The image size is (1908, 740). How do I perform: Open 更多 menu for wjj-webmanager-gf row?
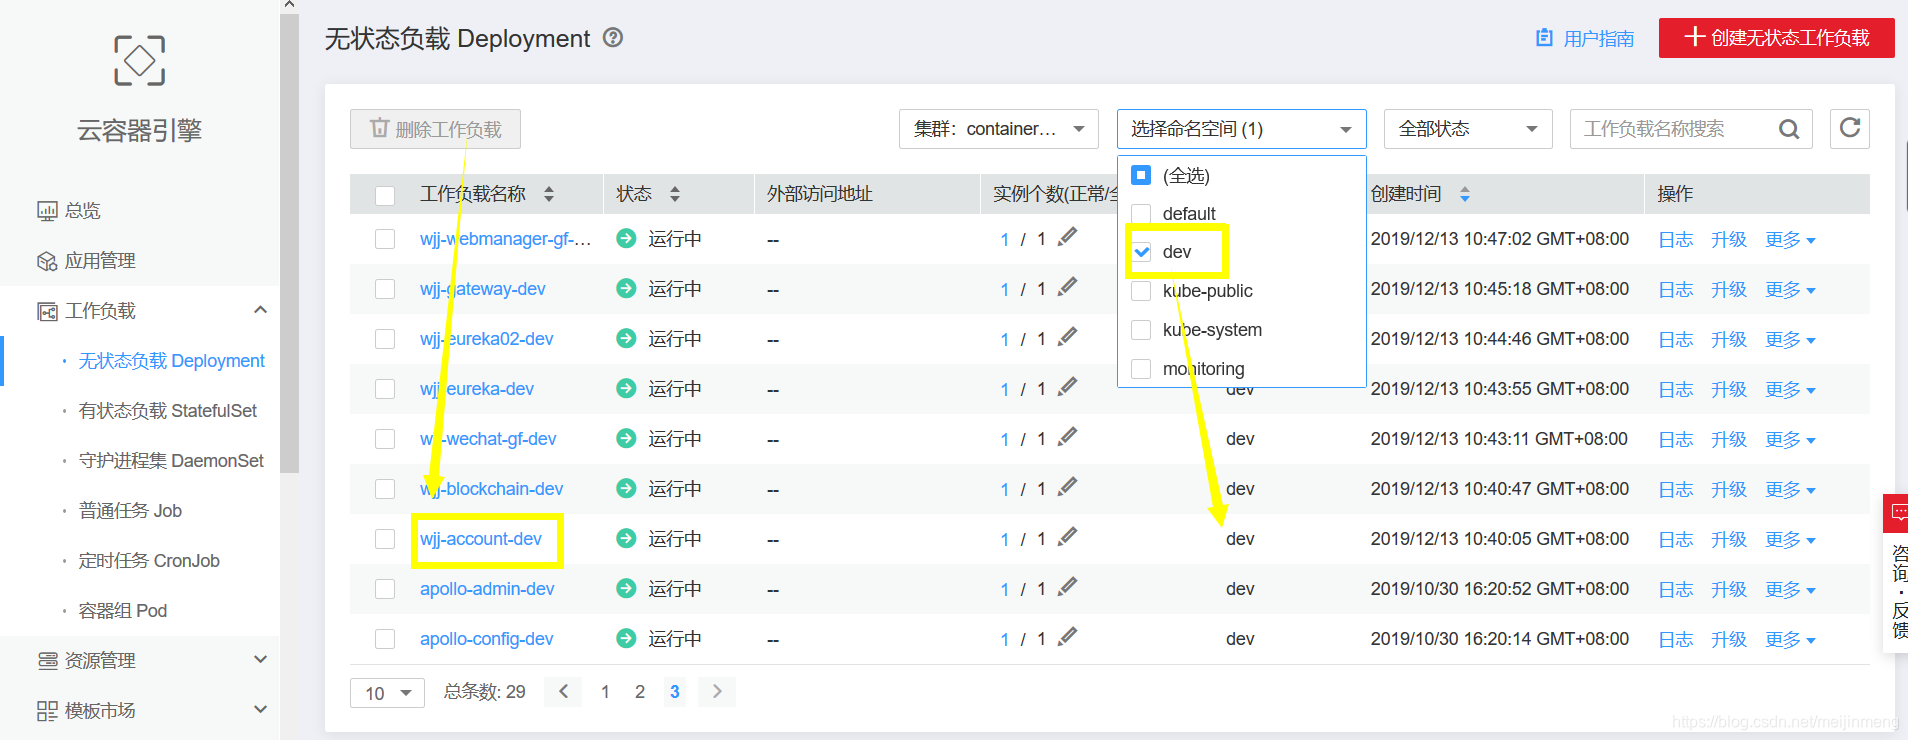(1790, 240)
